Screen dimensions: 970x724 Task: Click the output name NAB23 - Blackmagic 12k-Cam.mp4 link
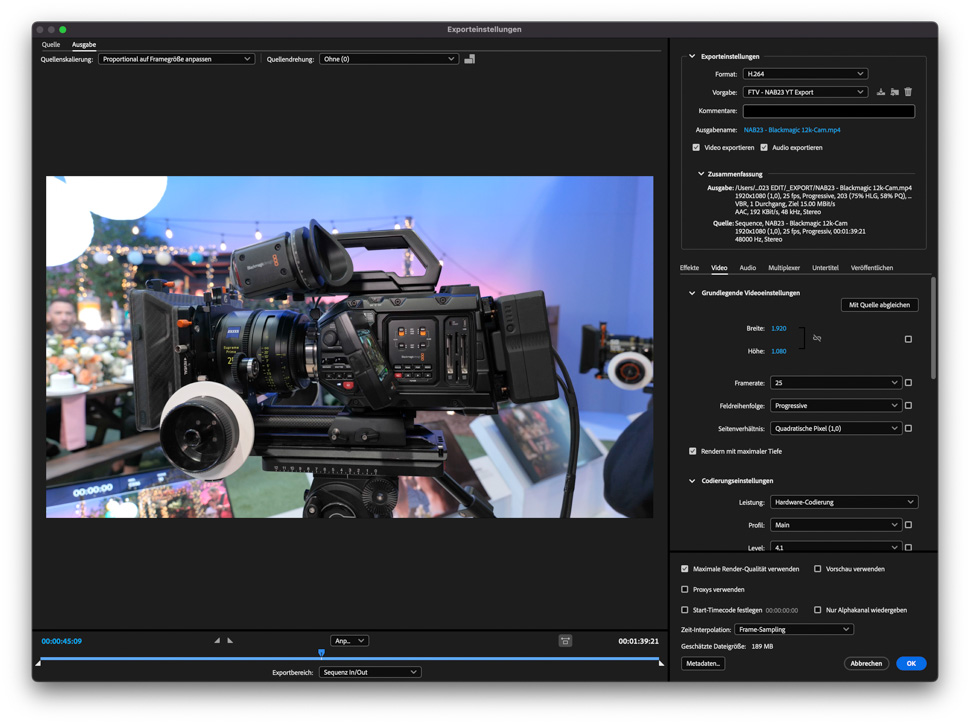click(x=792, y=130)
